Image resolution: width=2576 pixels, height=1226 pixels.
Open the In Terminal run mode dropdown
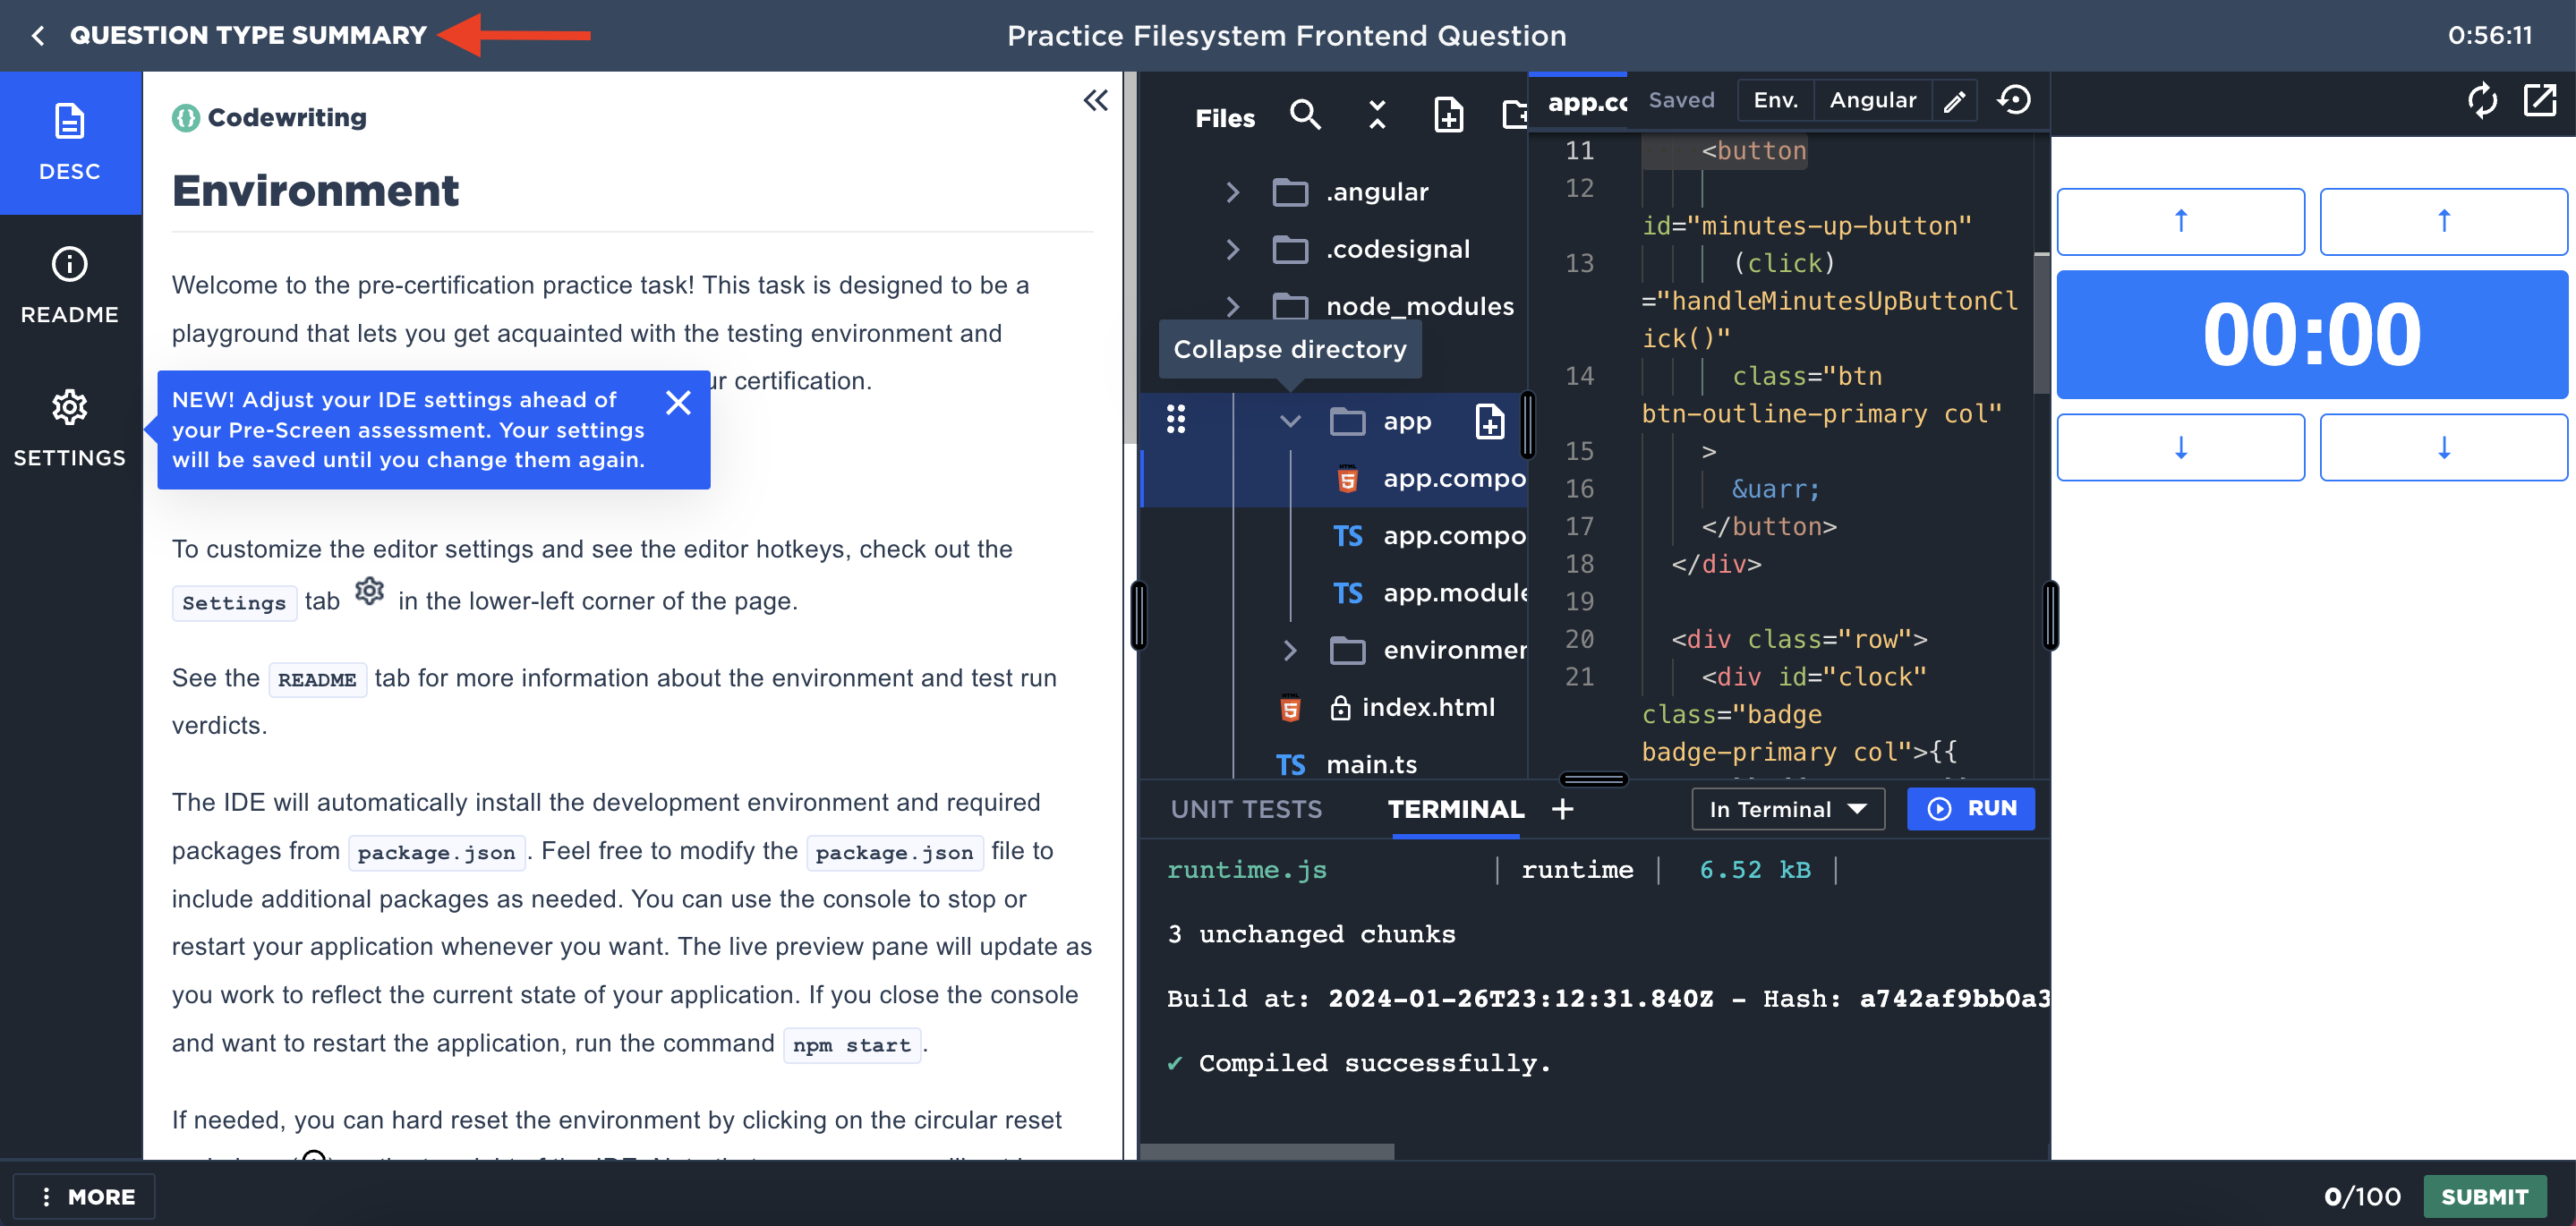point(1787,809)
